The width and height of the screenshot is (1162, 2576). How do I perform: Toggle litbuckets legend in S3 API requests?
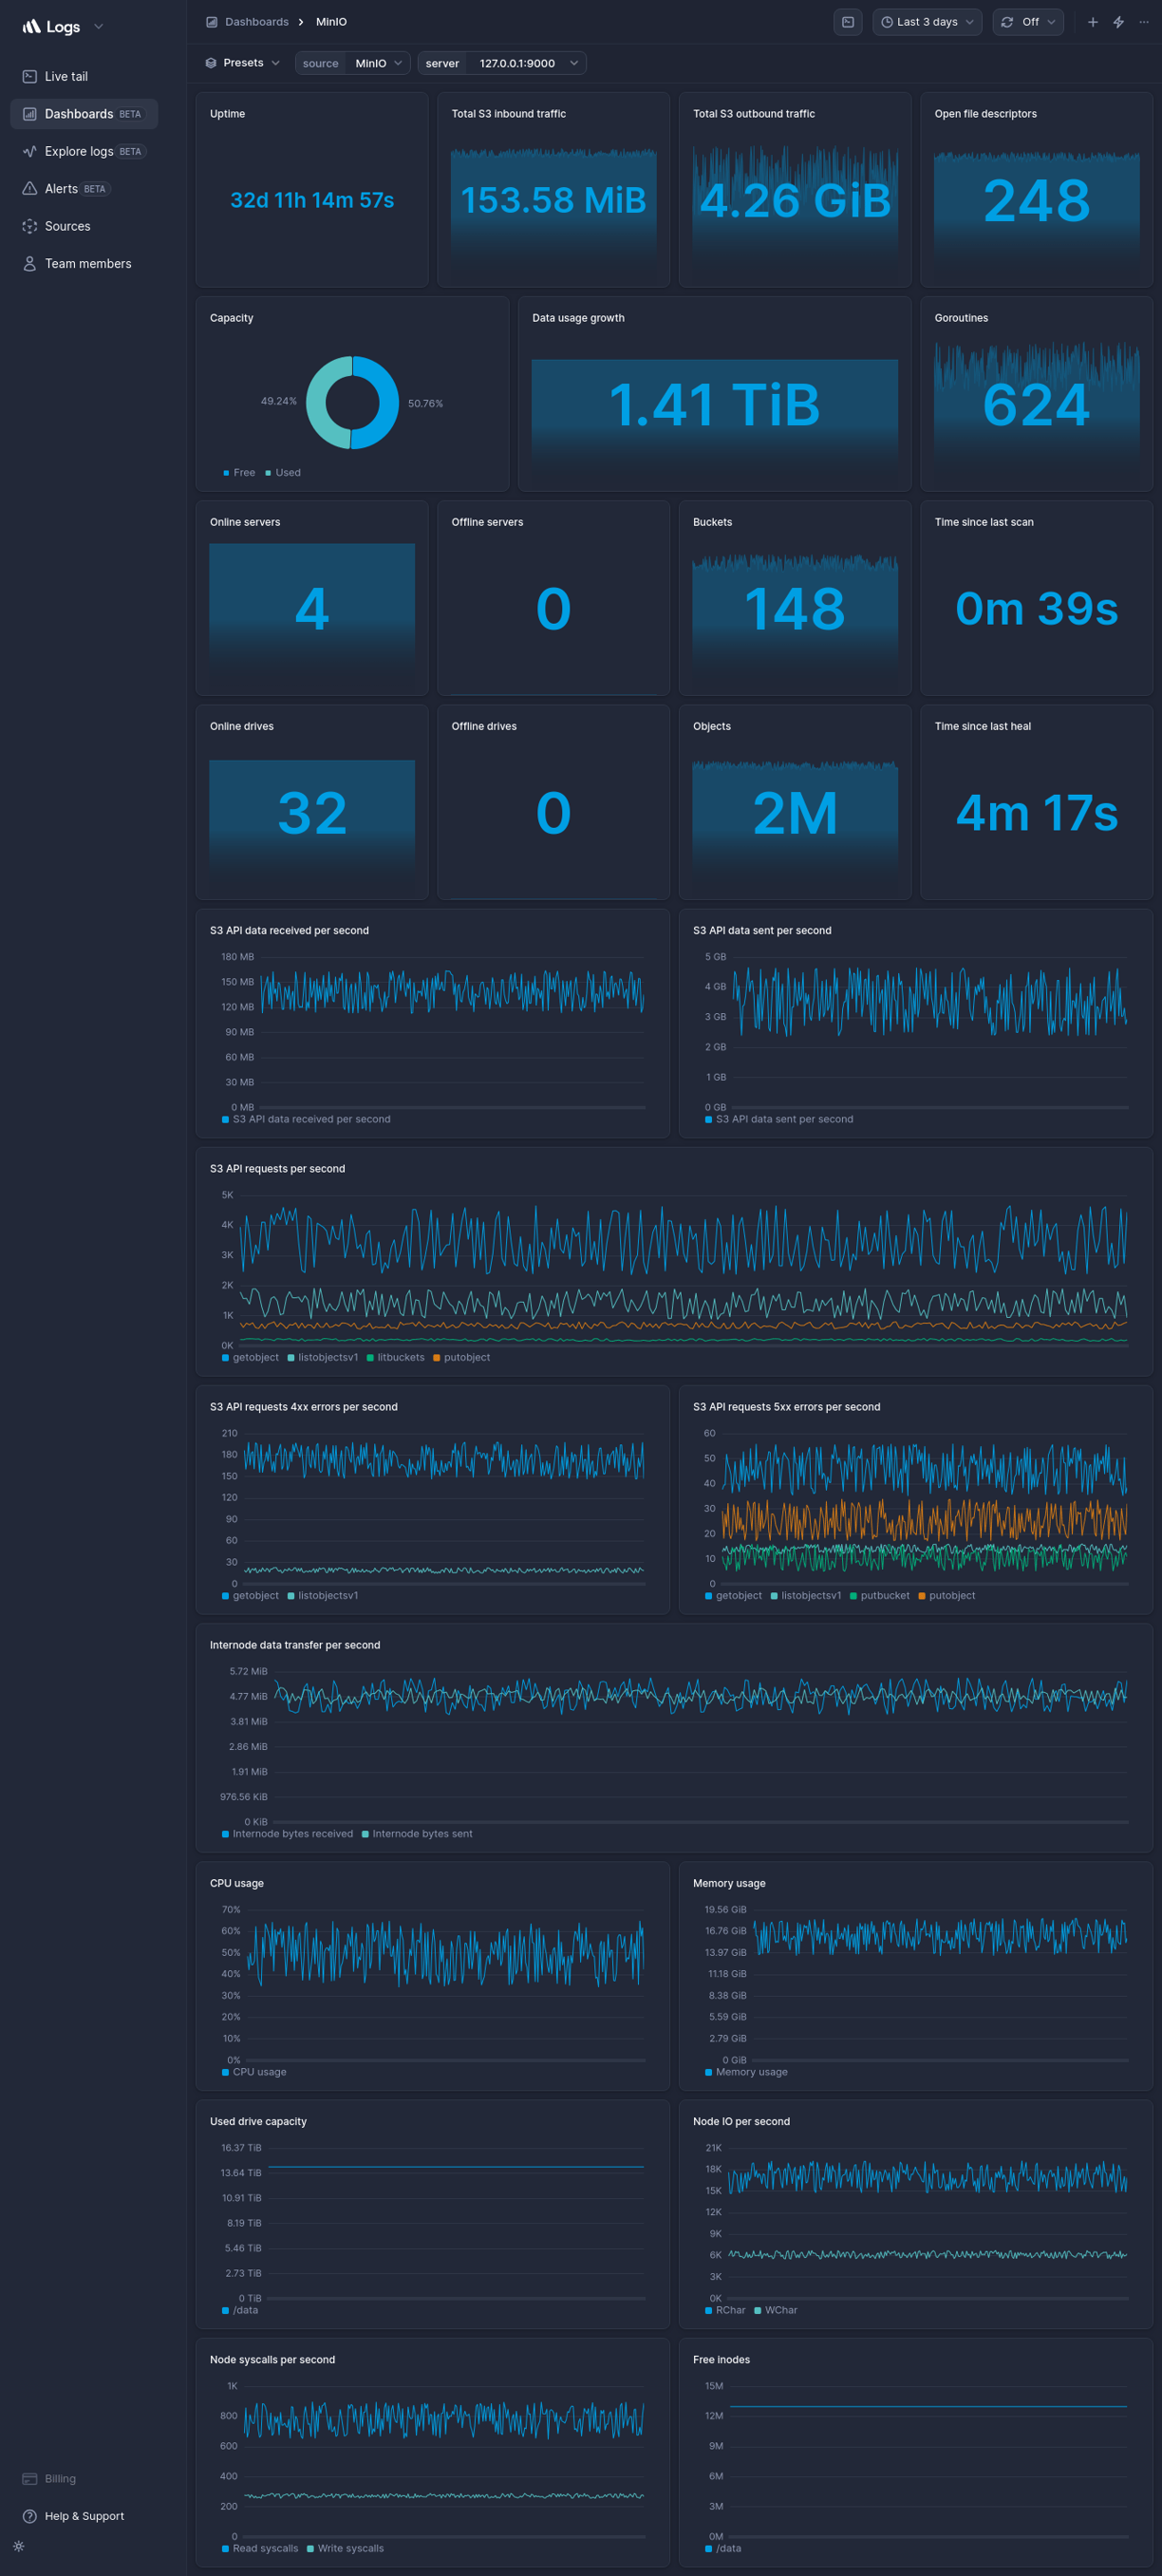(x=396, y=1358)
